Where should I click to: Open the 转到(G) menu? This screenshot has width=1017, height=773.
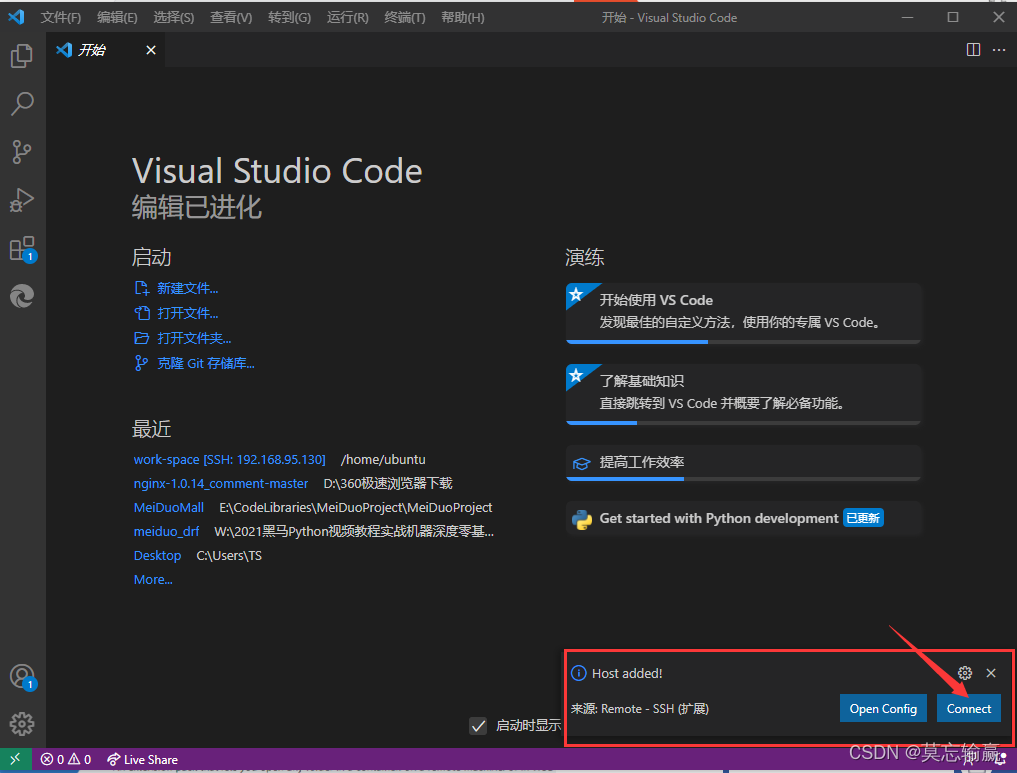[x=289, y=18]
